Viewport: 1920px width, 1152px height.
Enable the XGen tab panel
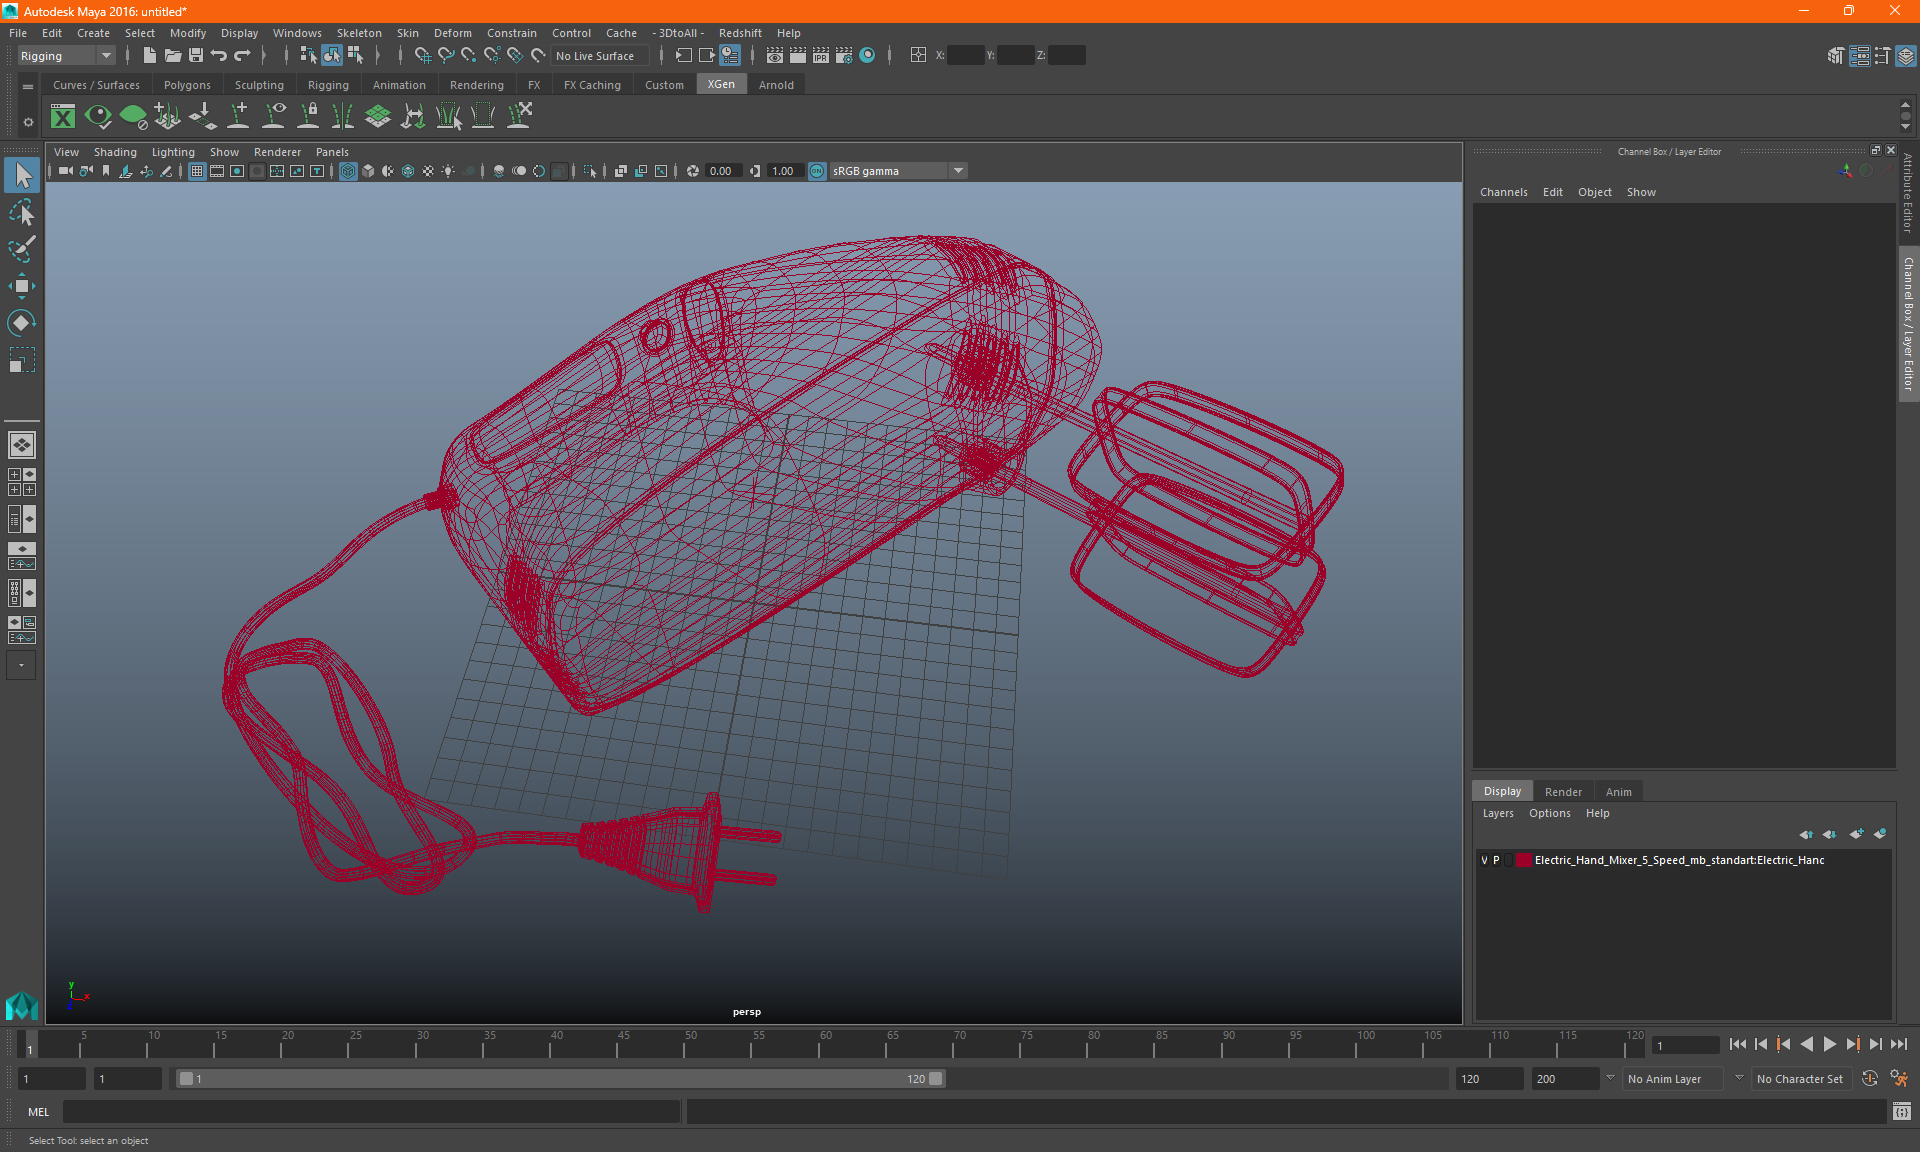click(719, 85)
